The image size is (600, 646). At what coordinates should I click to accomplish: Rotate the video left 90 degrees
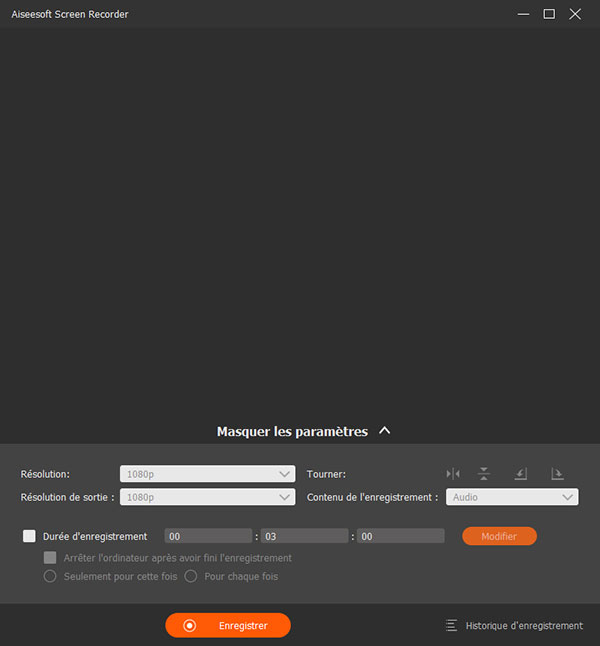click(521, 474)
